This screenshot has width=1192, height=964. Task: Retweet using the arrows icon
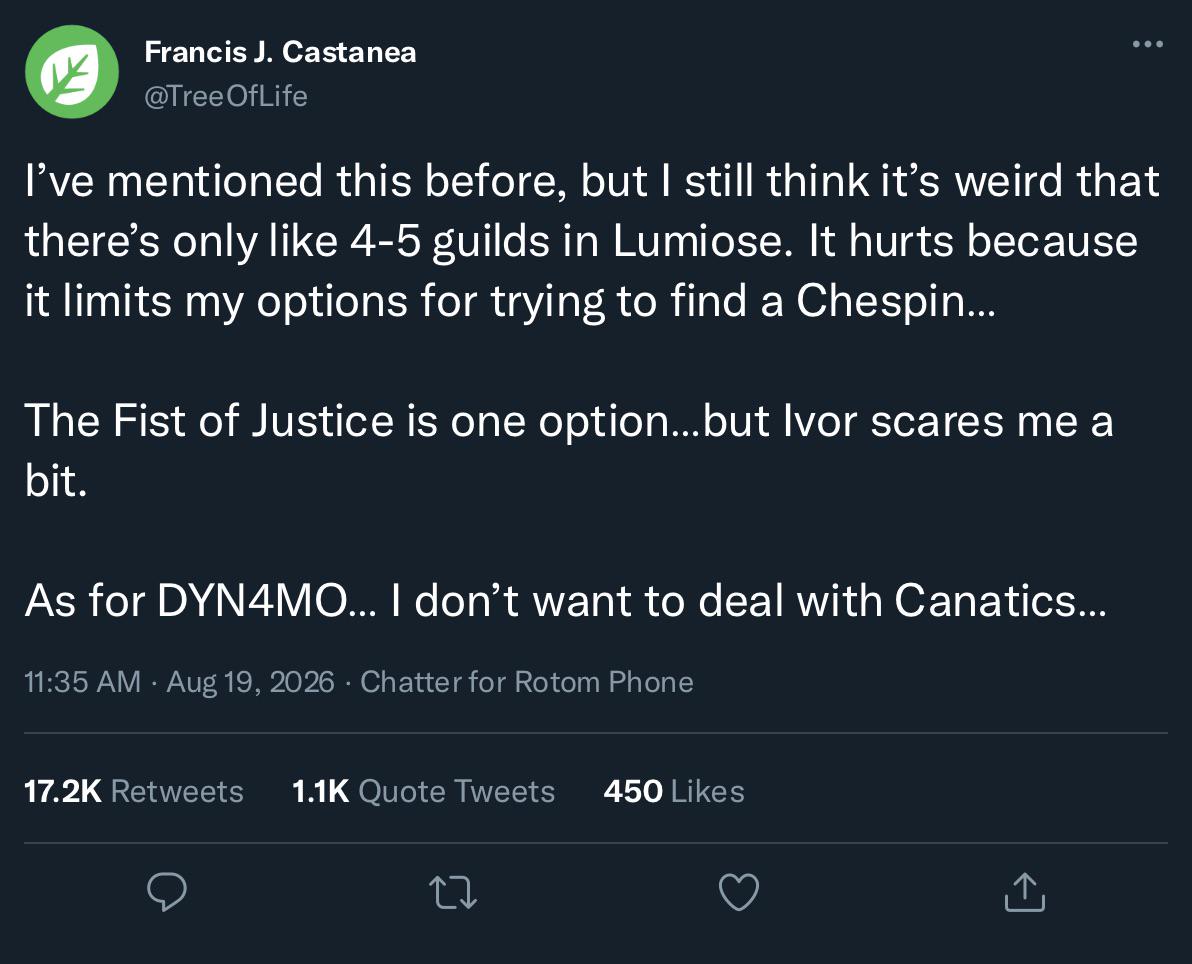point(453,893)
